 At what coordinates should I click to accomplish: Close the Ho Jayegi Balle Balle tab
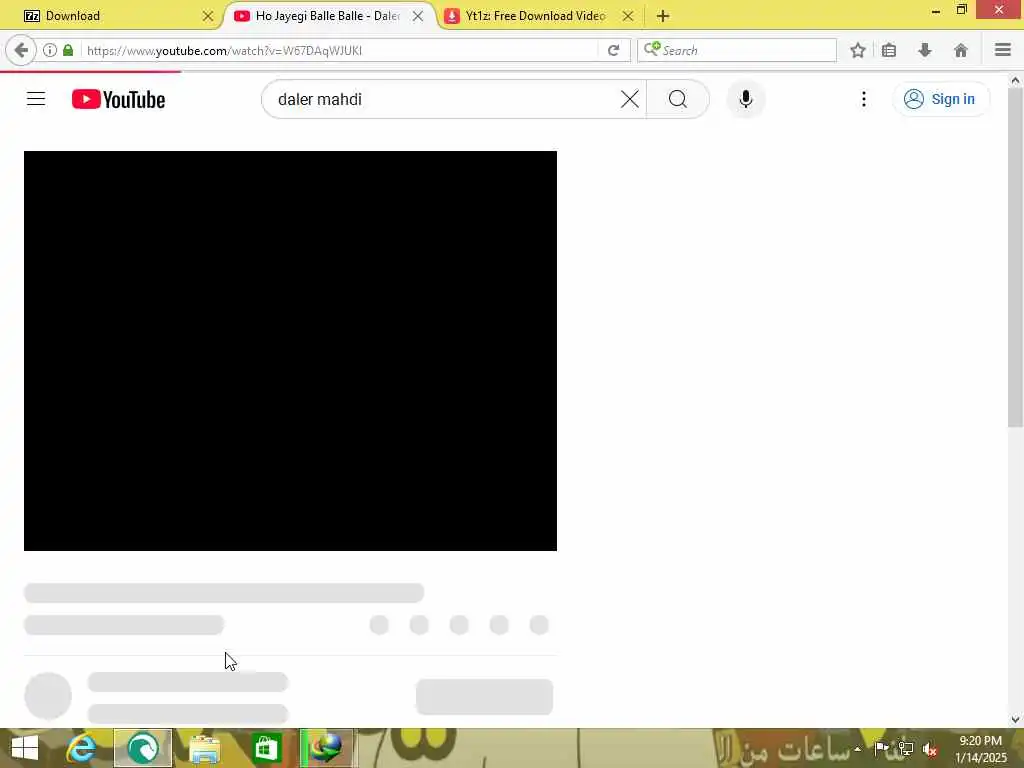pos(418,16)
